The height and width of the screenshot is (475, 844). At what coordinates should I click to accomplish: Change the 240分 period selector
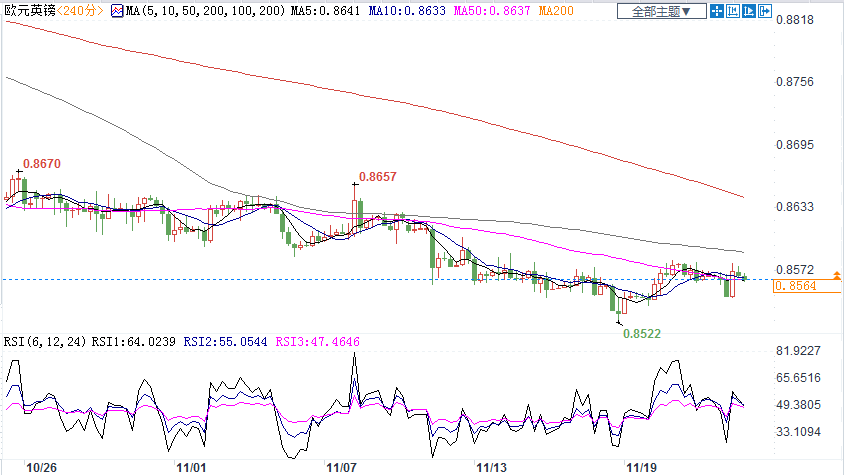(x=82, y=12)
